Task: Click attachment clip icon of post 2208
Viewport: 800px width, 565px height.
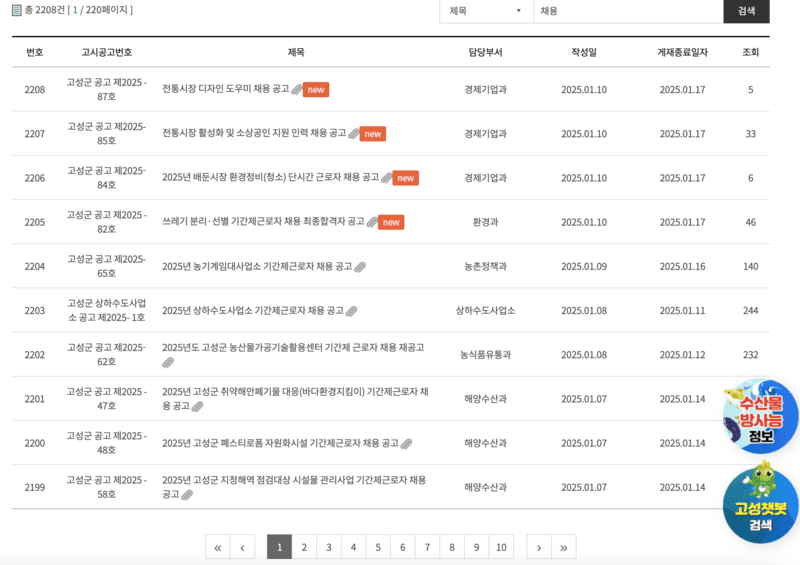Action: coord(297,90)
